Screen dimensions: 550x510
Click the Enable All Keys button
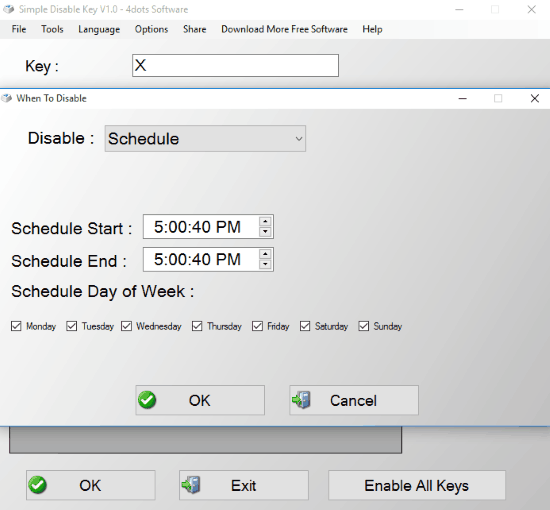pos(417,485)
